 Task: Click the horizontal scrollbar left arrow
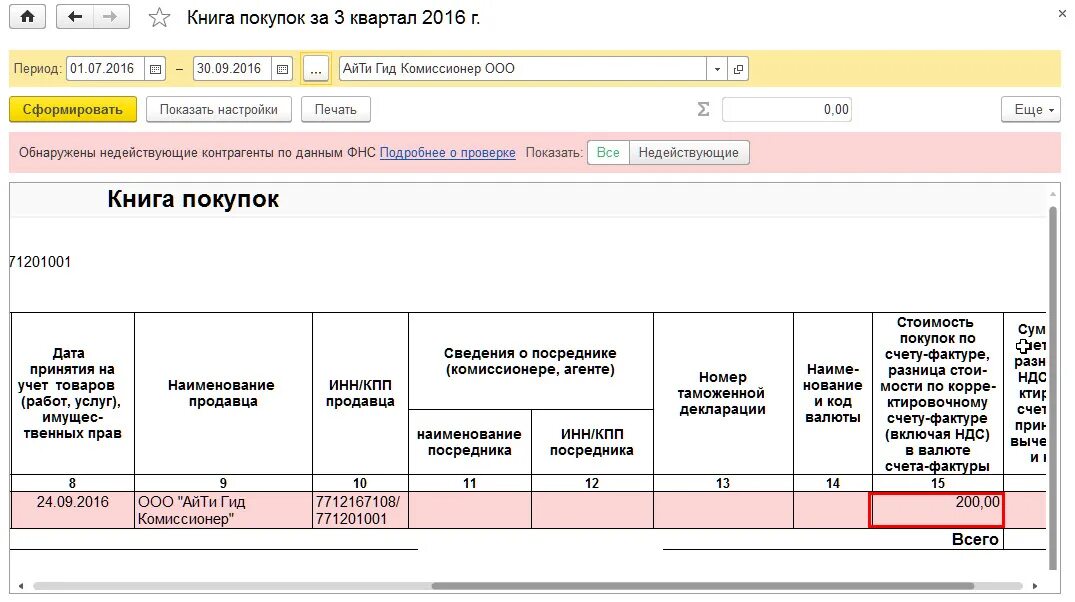pos(21,586)
